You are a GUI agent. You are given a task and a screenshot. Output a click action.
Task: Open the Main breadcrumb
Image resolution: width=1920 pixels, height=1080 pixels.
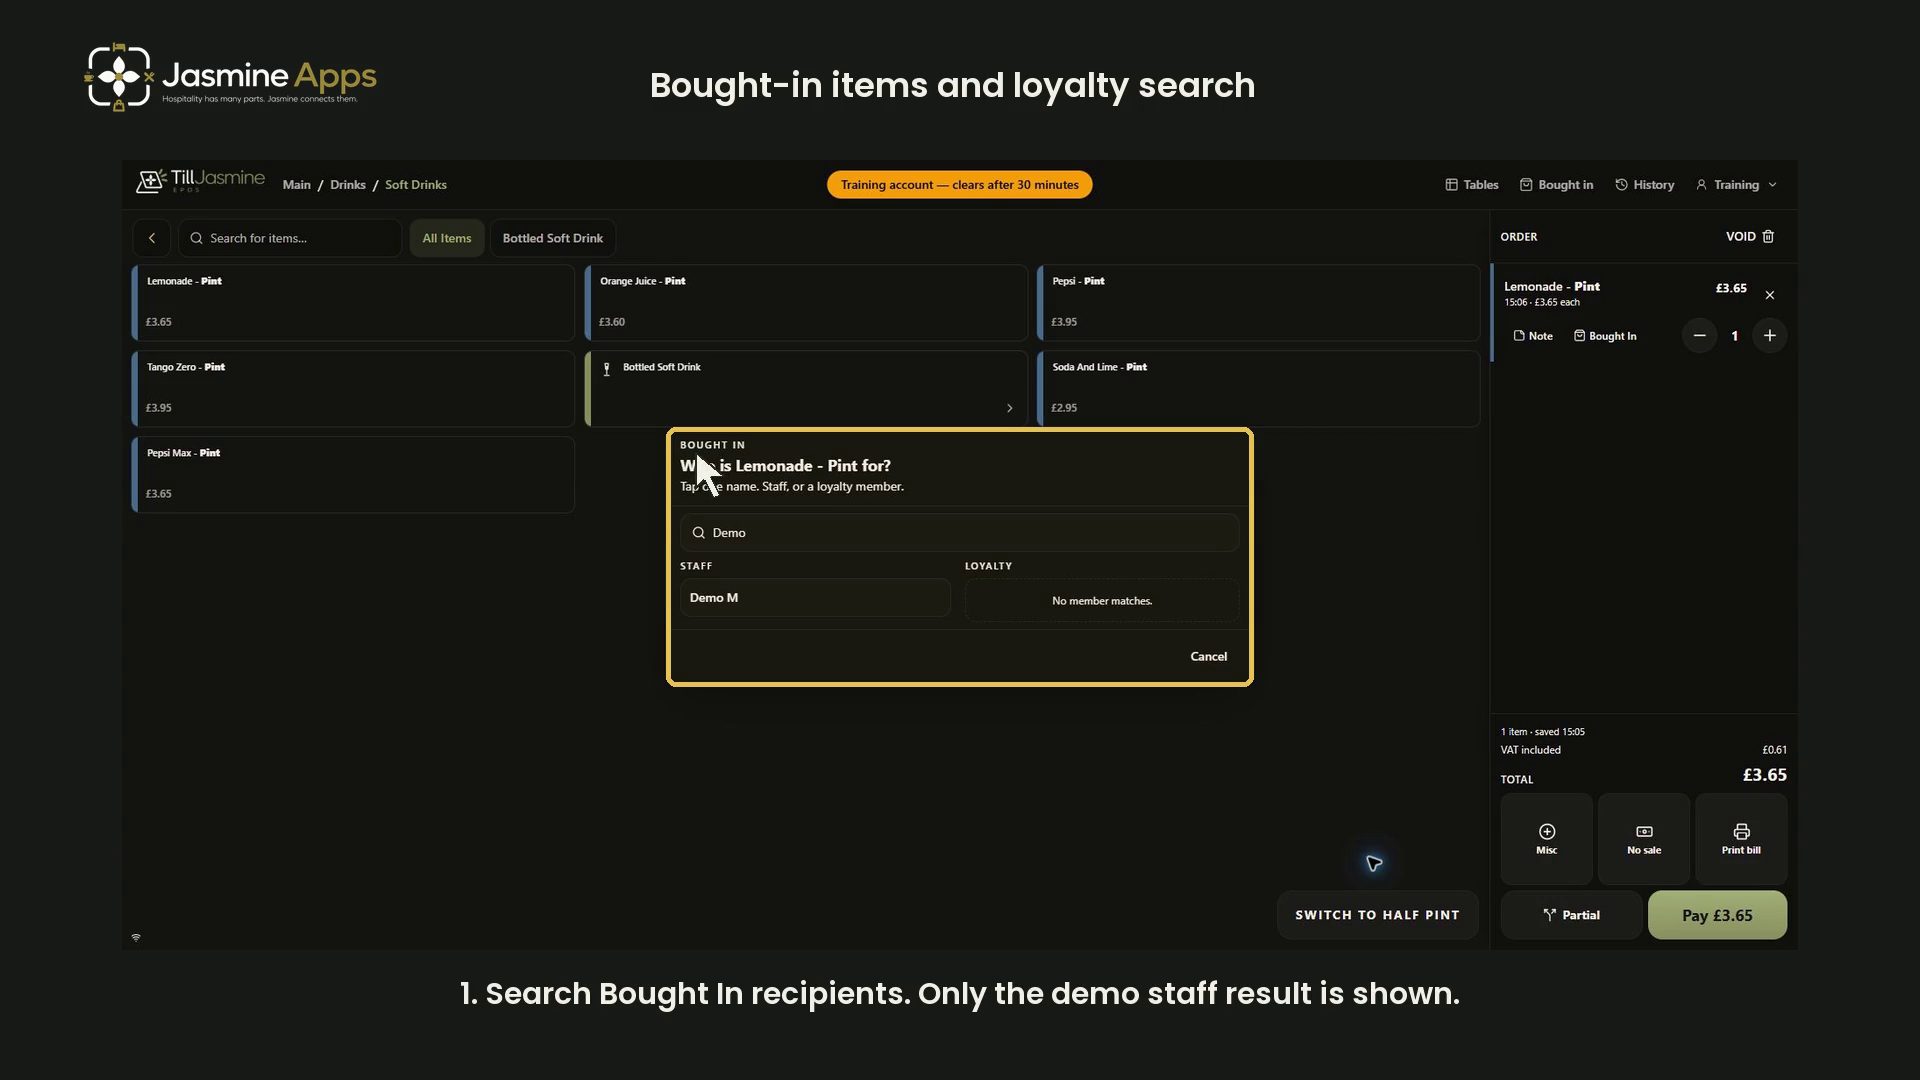click(296, 185)
